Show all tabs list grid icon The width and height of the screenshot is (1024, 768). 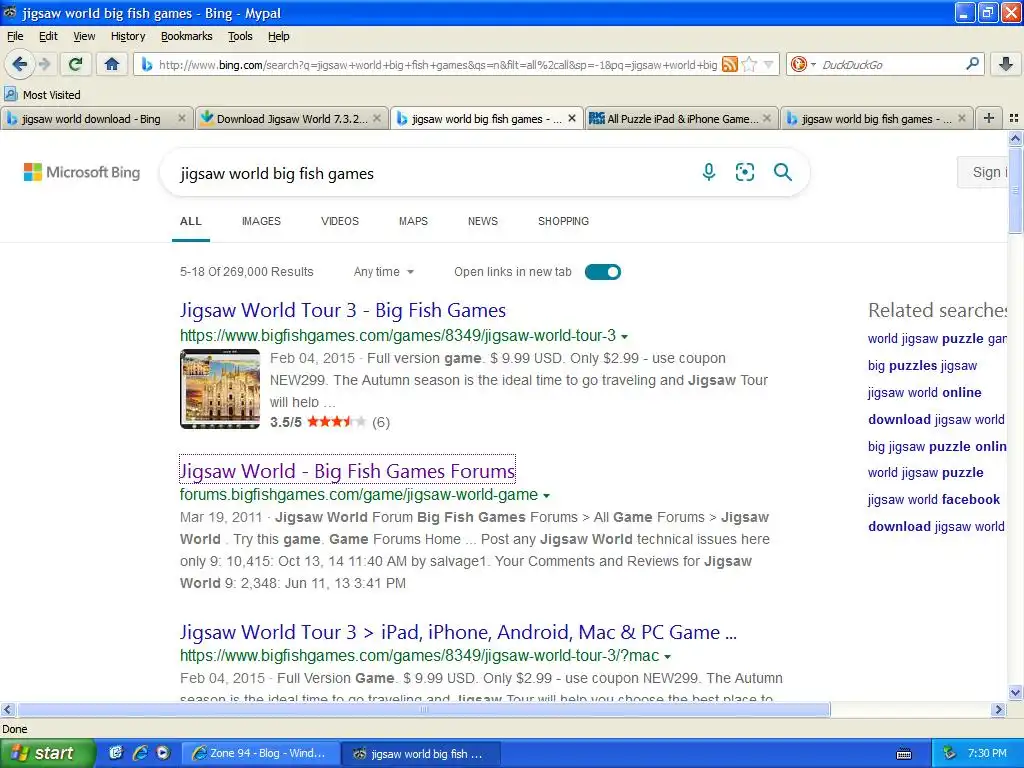[x=1014, y=118]
